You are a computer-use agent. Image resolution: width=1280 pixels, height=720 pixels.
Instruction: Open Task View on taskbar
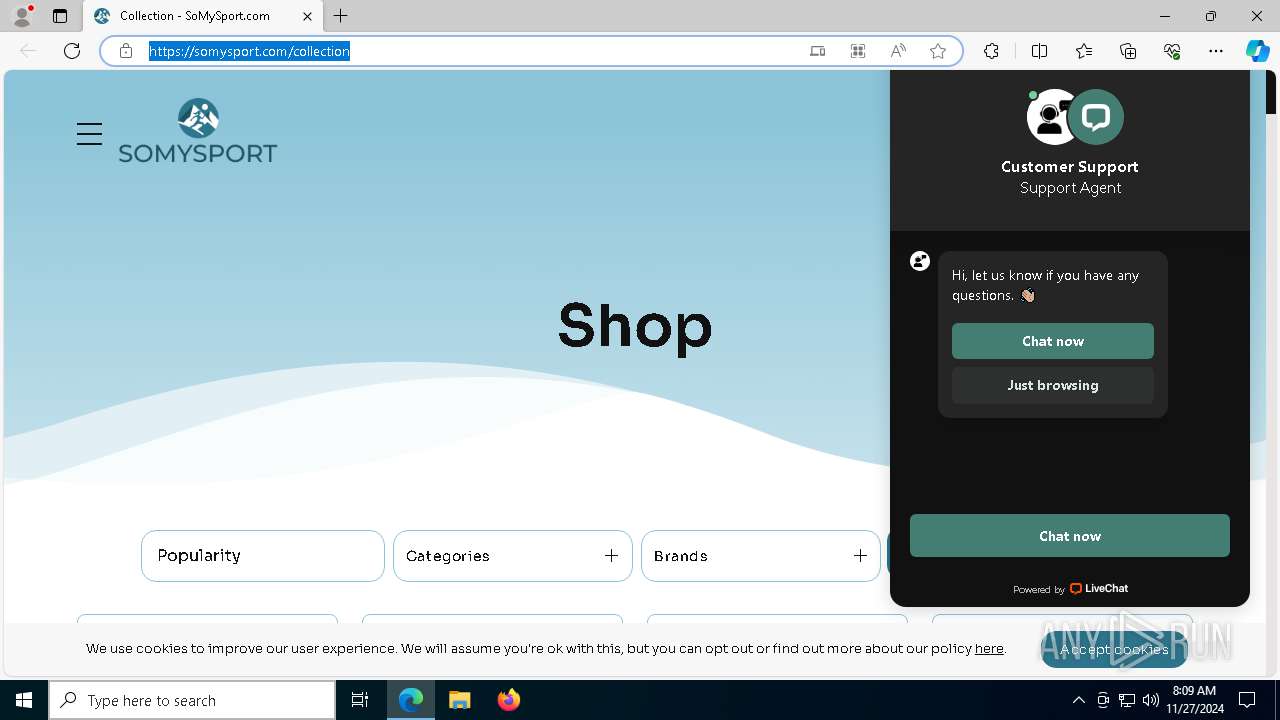pyautogui.click(x=360, y=700)
